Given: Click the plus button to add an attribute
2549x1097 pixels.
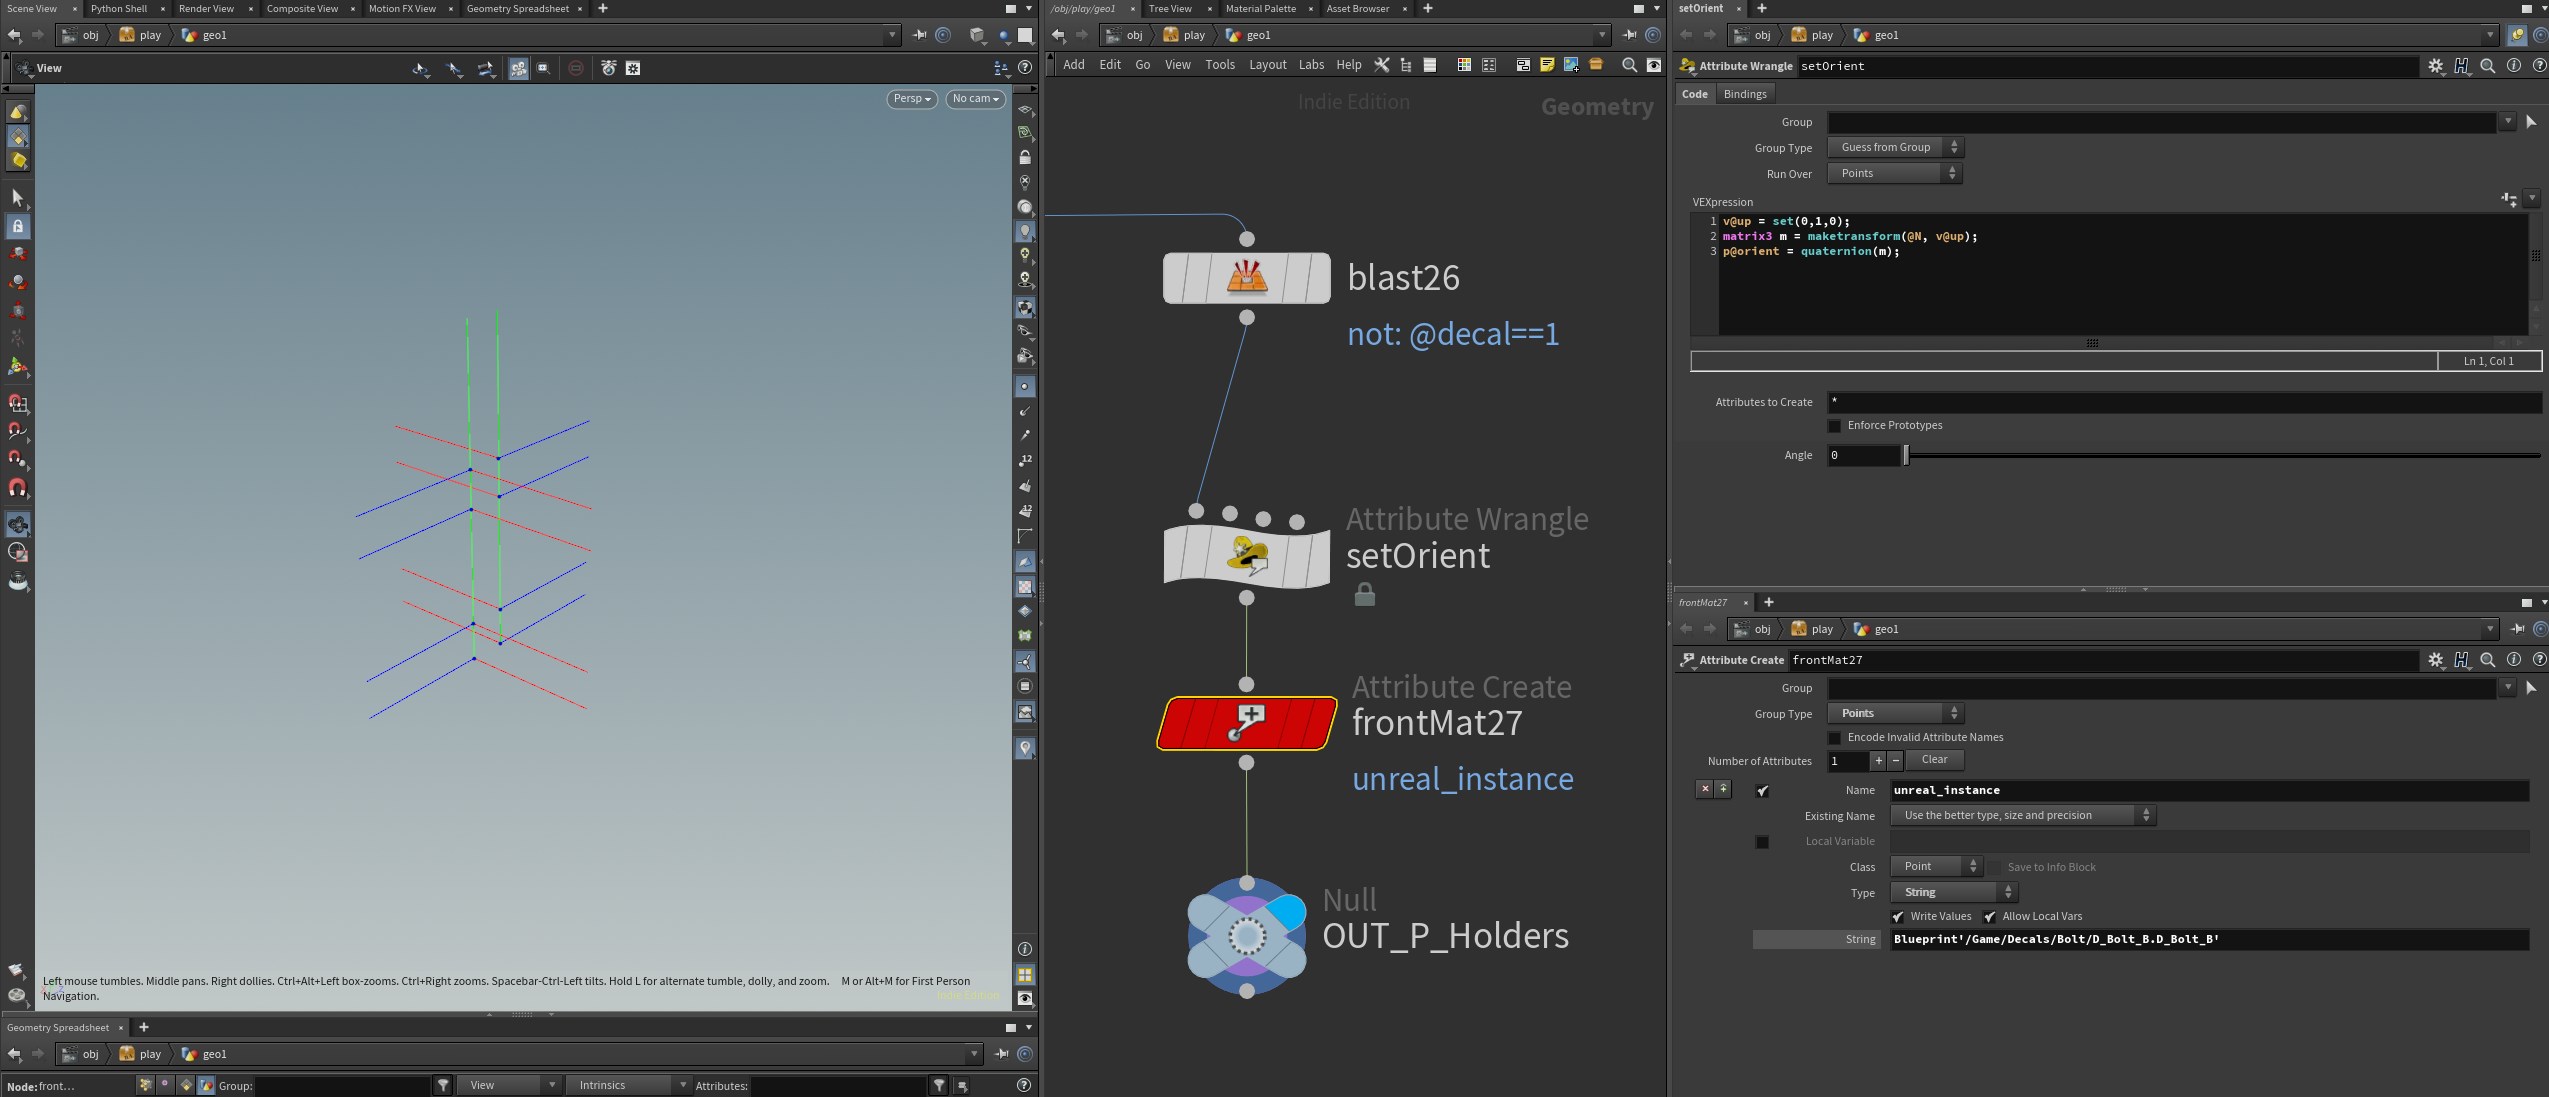Looking at the screenshot, I should tap(1878, 761).
